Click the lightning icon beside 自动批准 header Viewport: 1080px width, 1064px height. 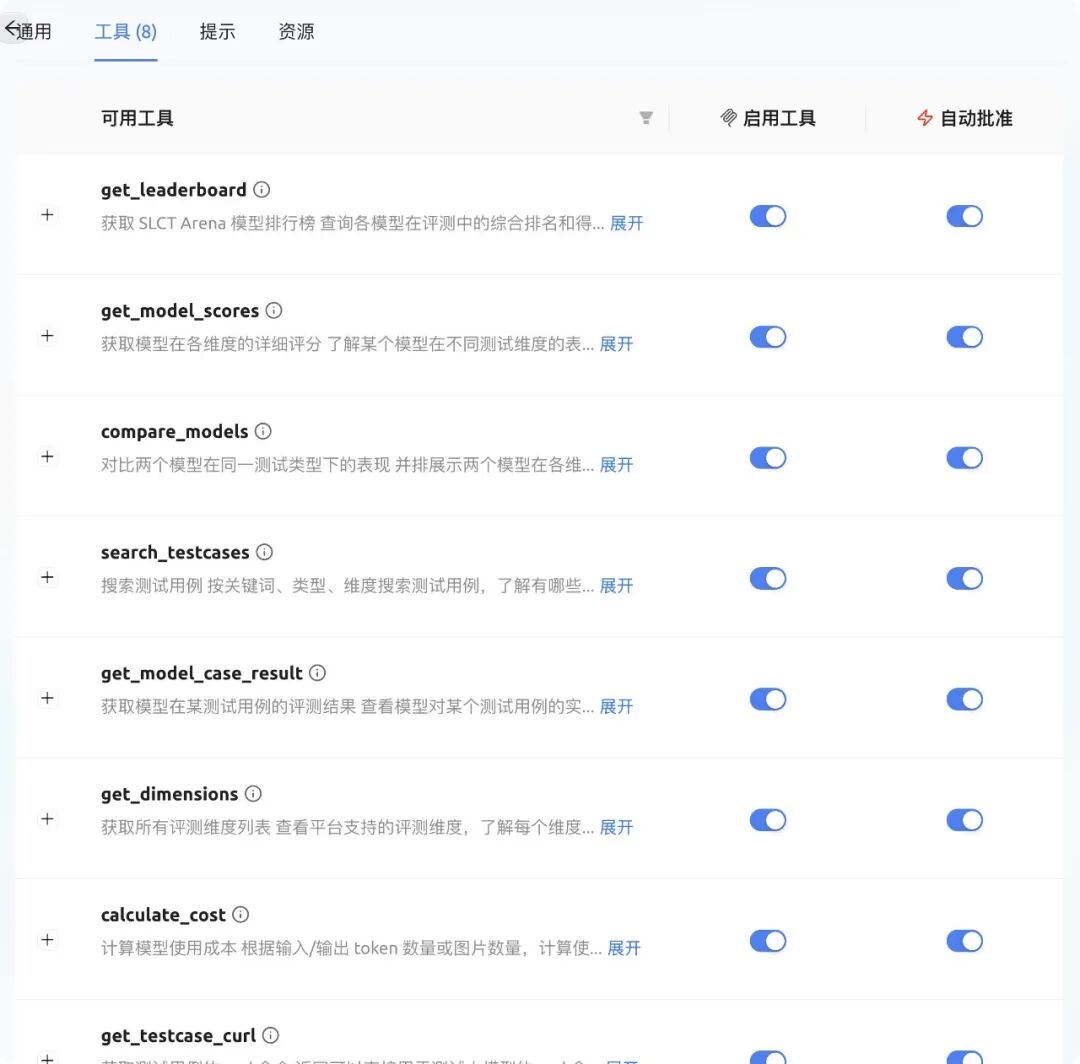pyautogui.click(x=925, y=118)
